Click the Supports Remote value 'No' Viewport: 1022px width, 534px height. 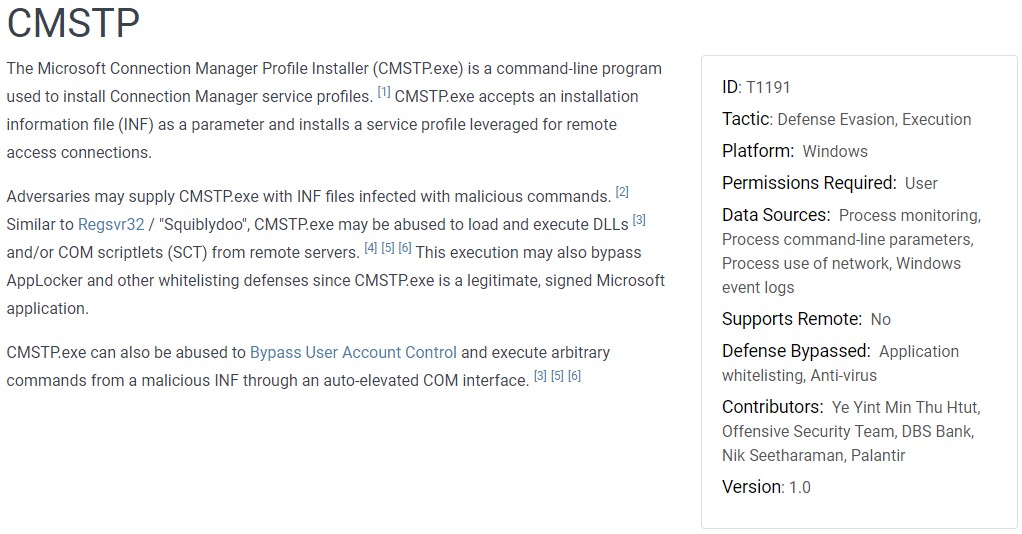(x=880, y=319)
